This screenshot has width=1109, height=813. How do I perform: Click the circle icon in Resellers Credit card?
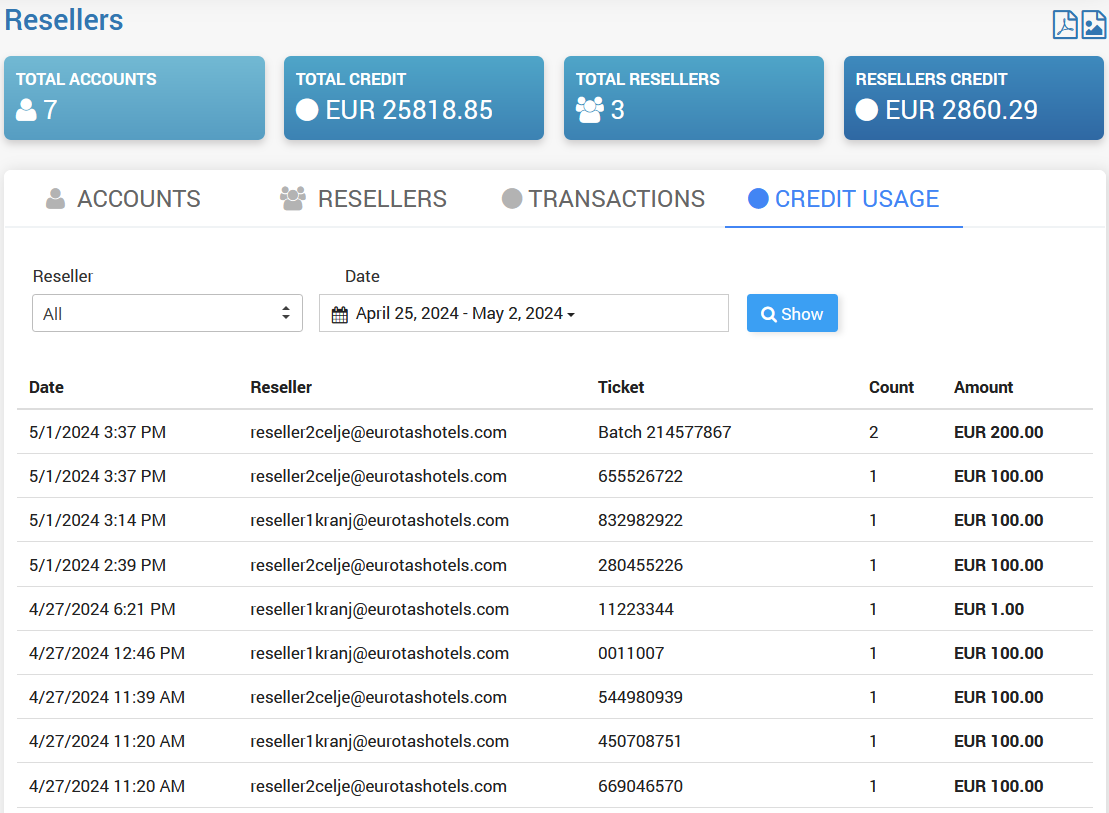tap(867, 110)
